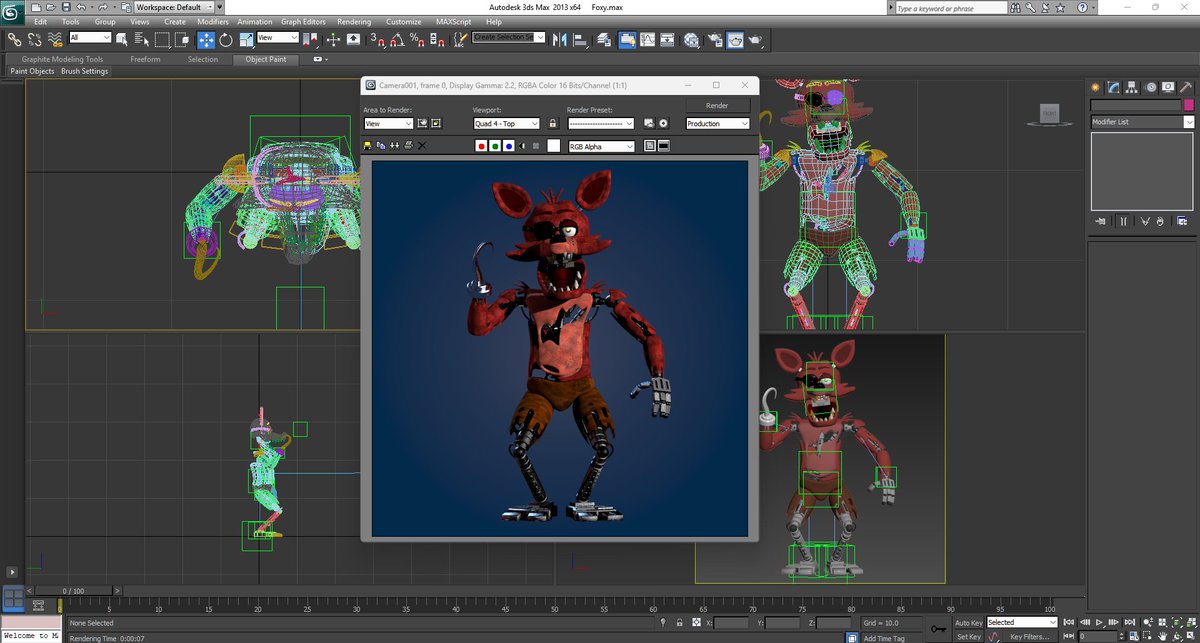
Task: Expand the Modifier List dropdown
Action: (x=1142, y=122)
